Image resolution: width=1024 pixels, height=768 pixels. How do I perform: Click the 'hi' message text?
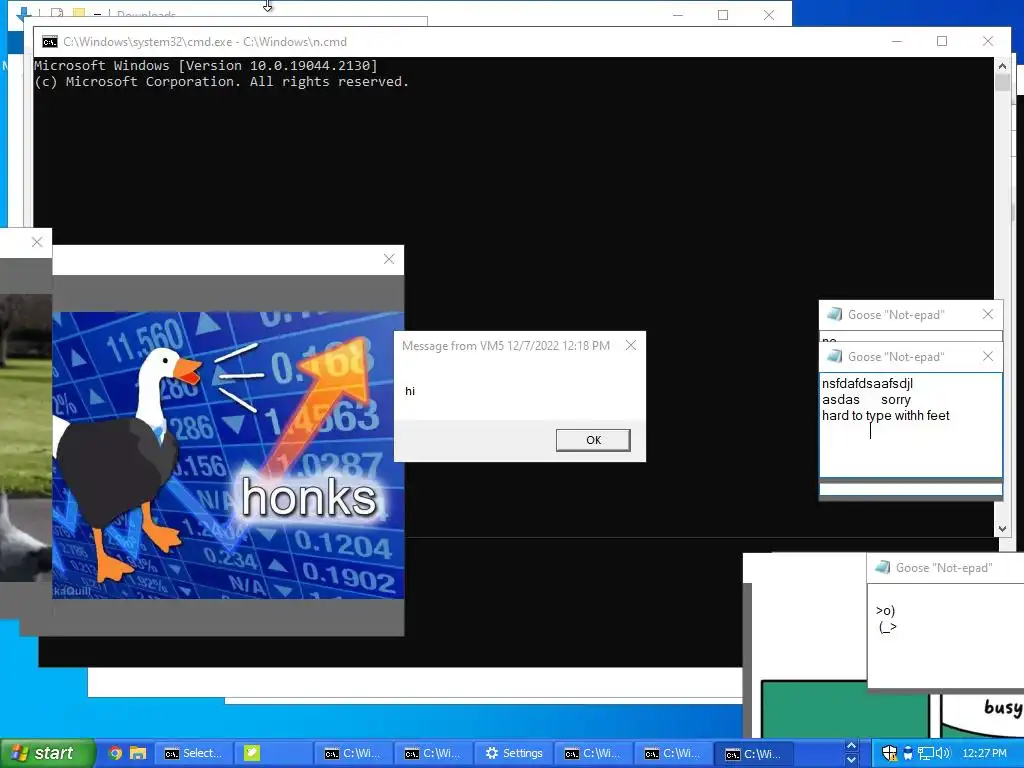point(410,391)
